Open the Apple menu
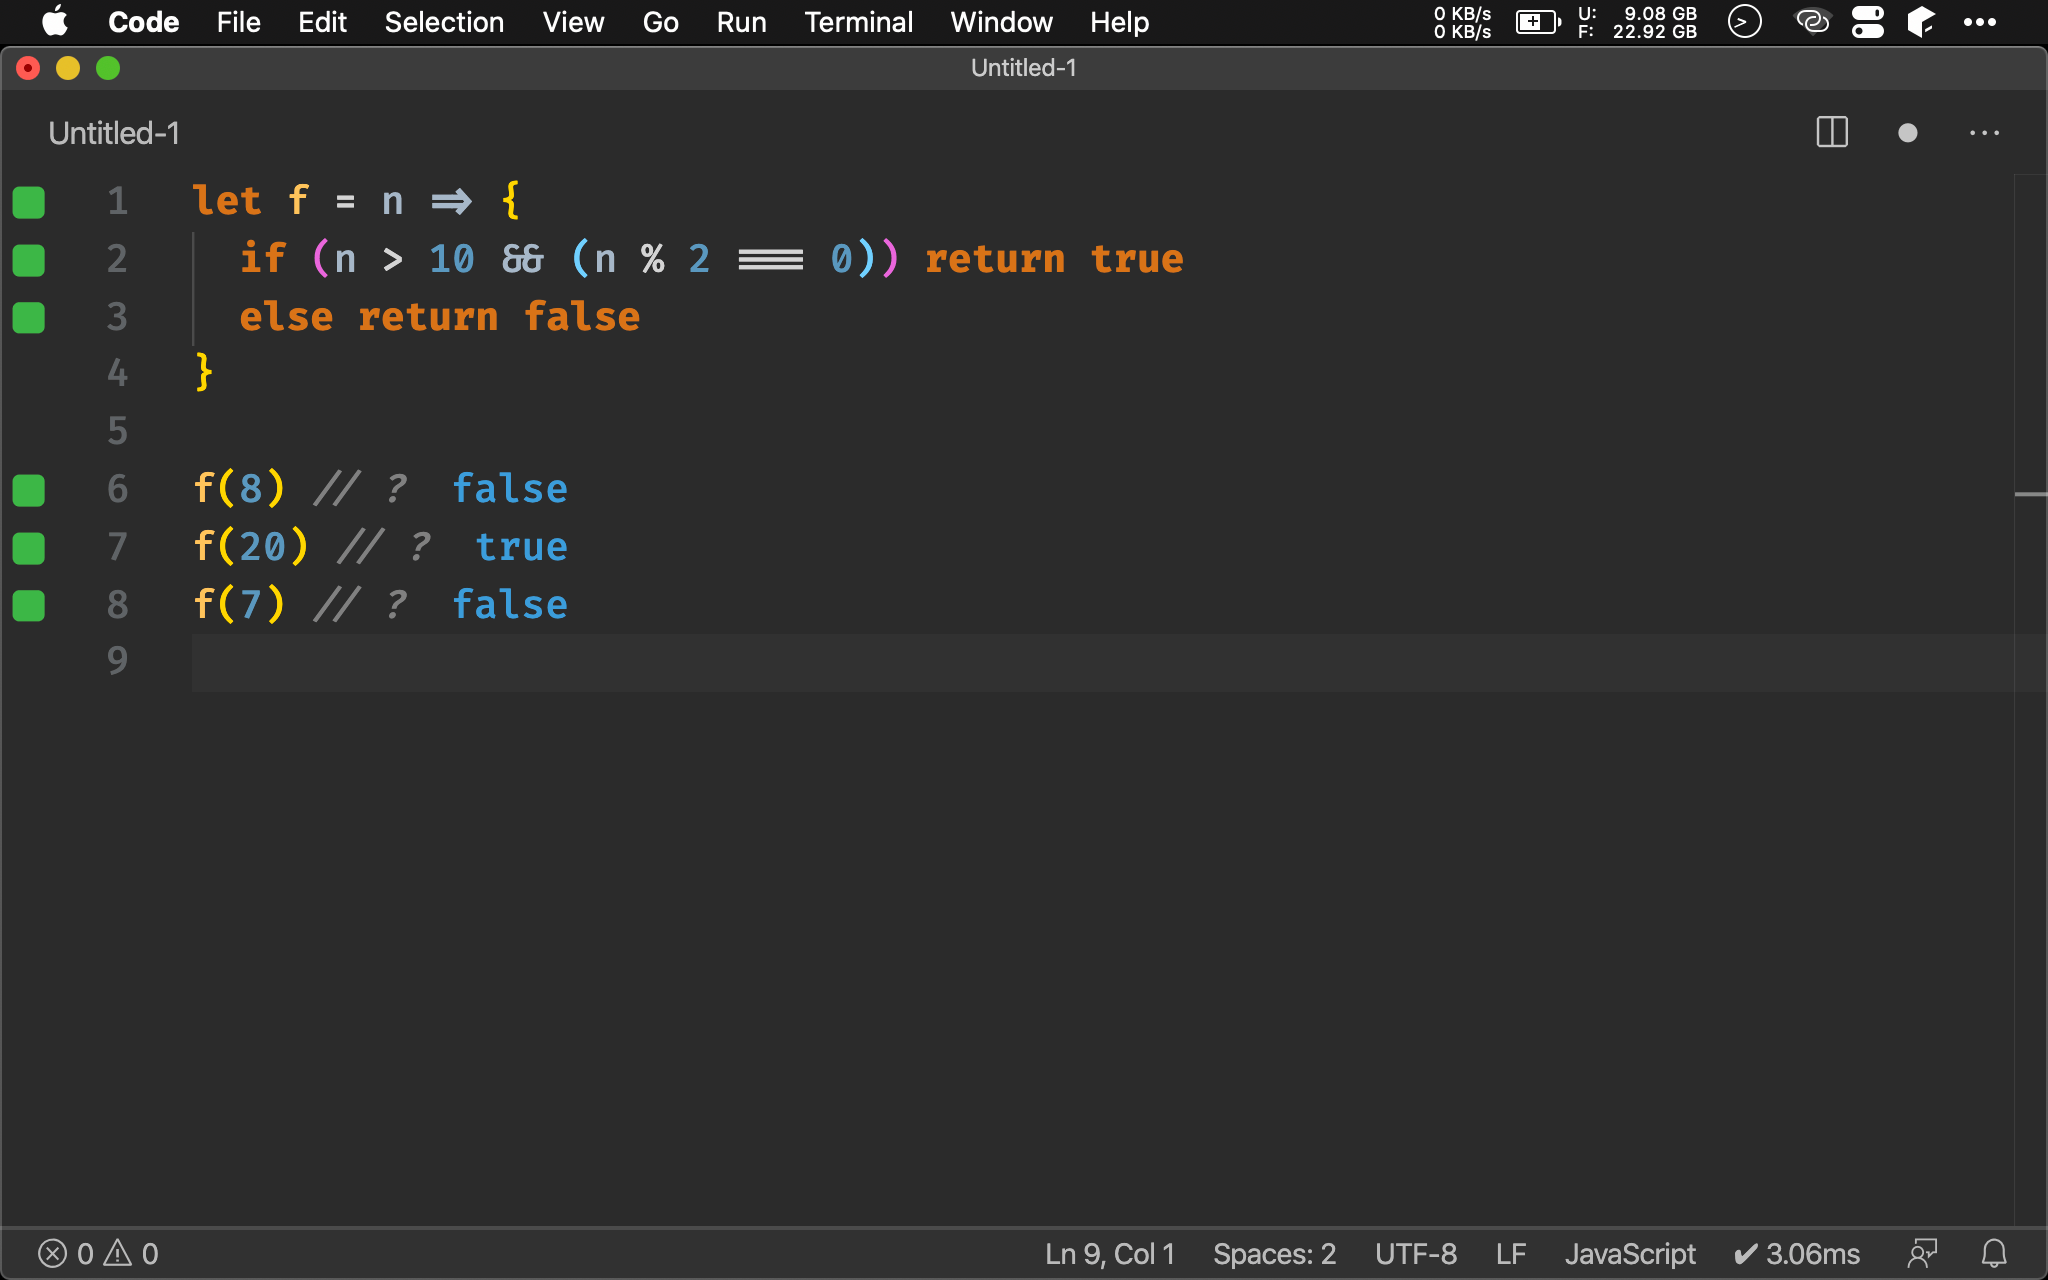The image size is (2048, 1280). [55, 21]
